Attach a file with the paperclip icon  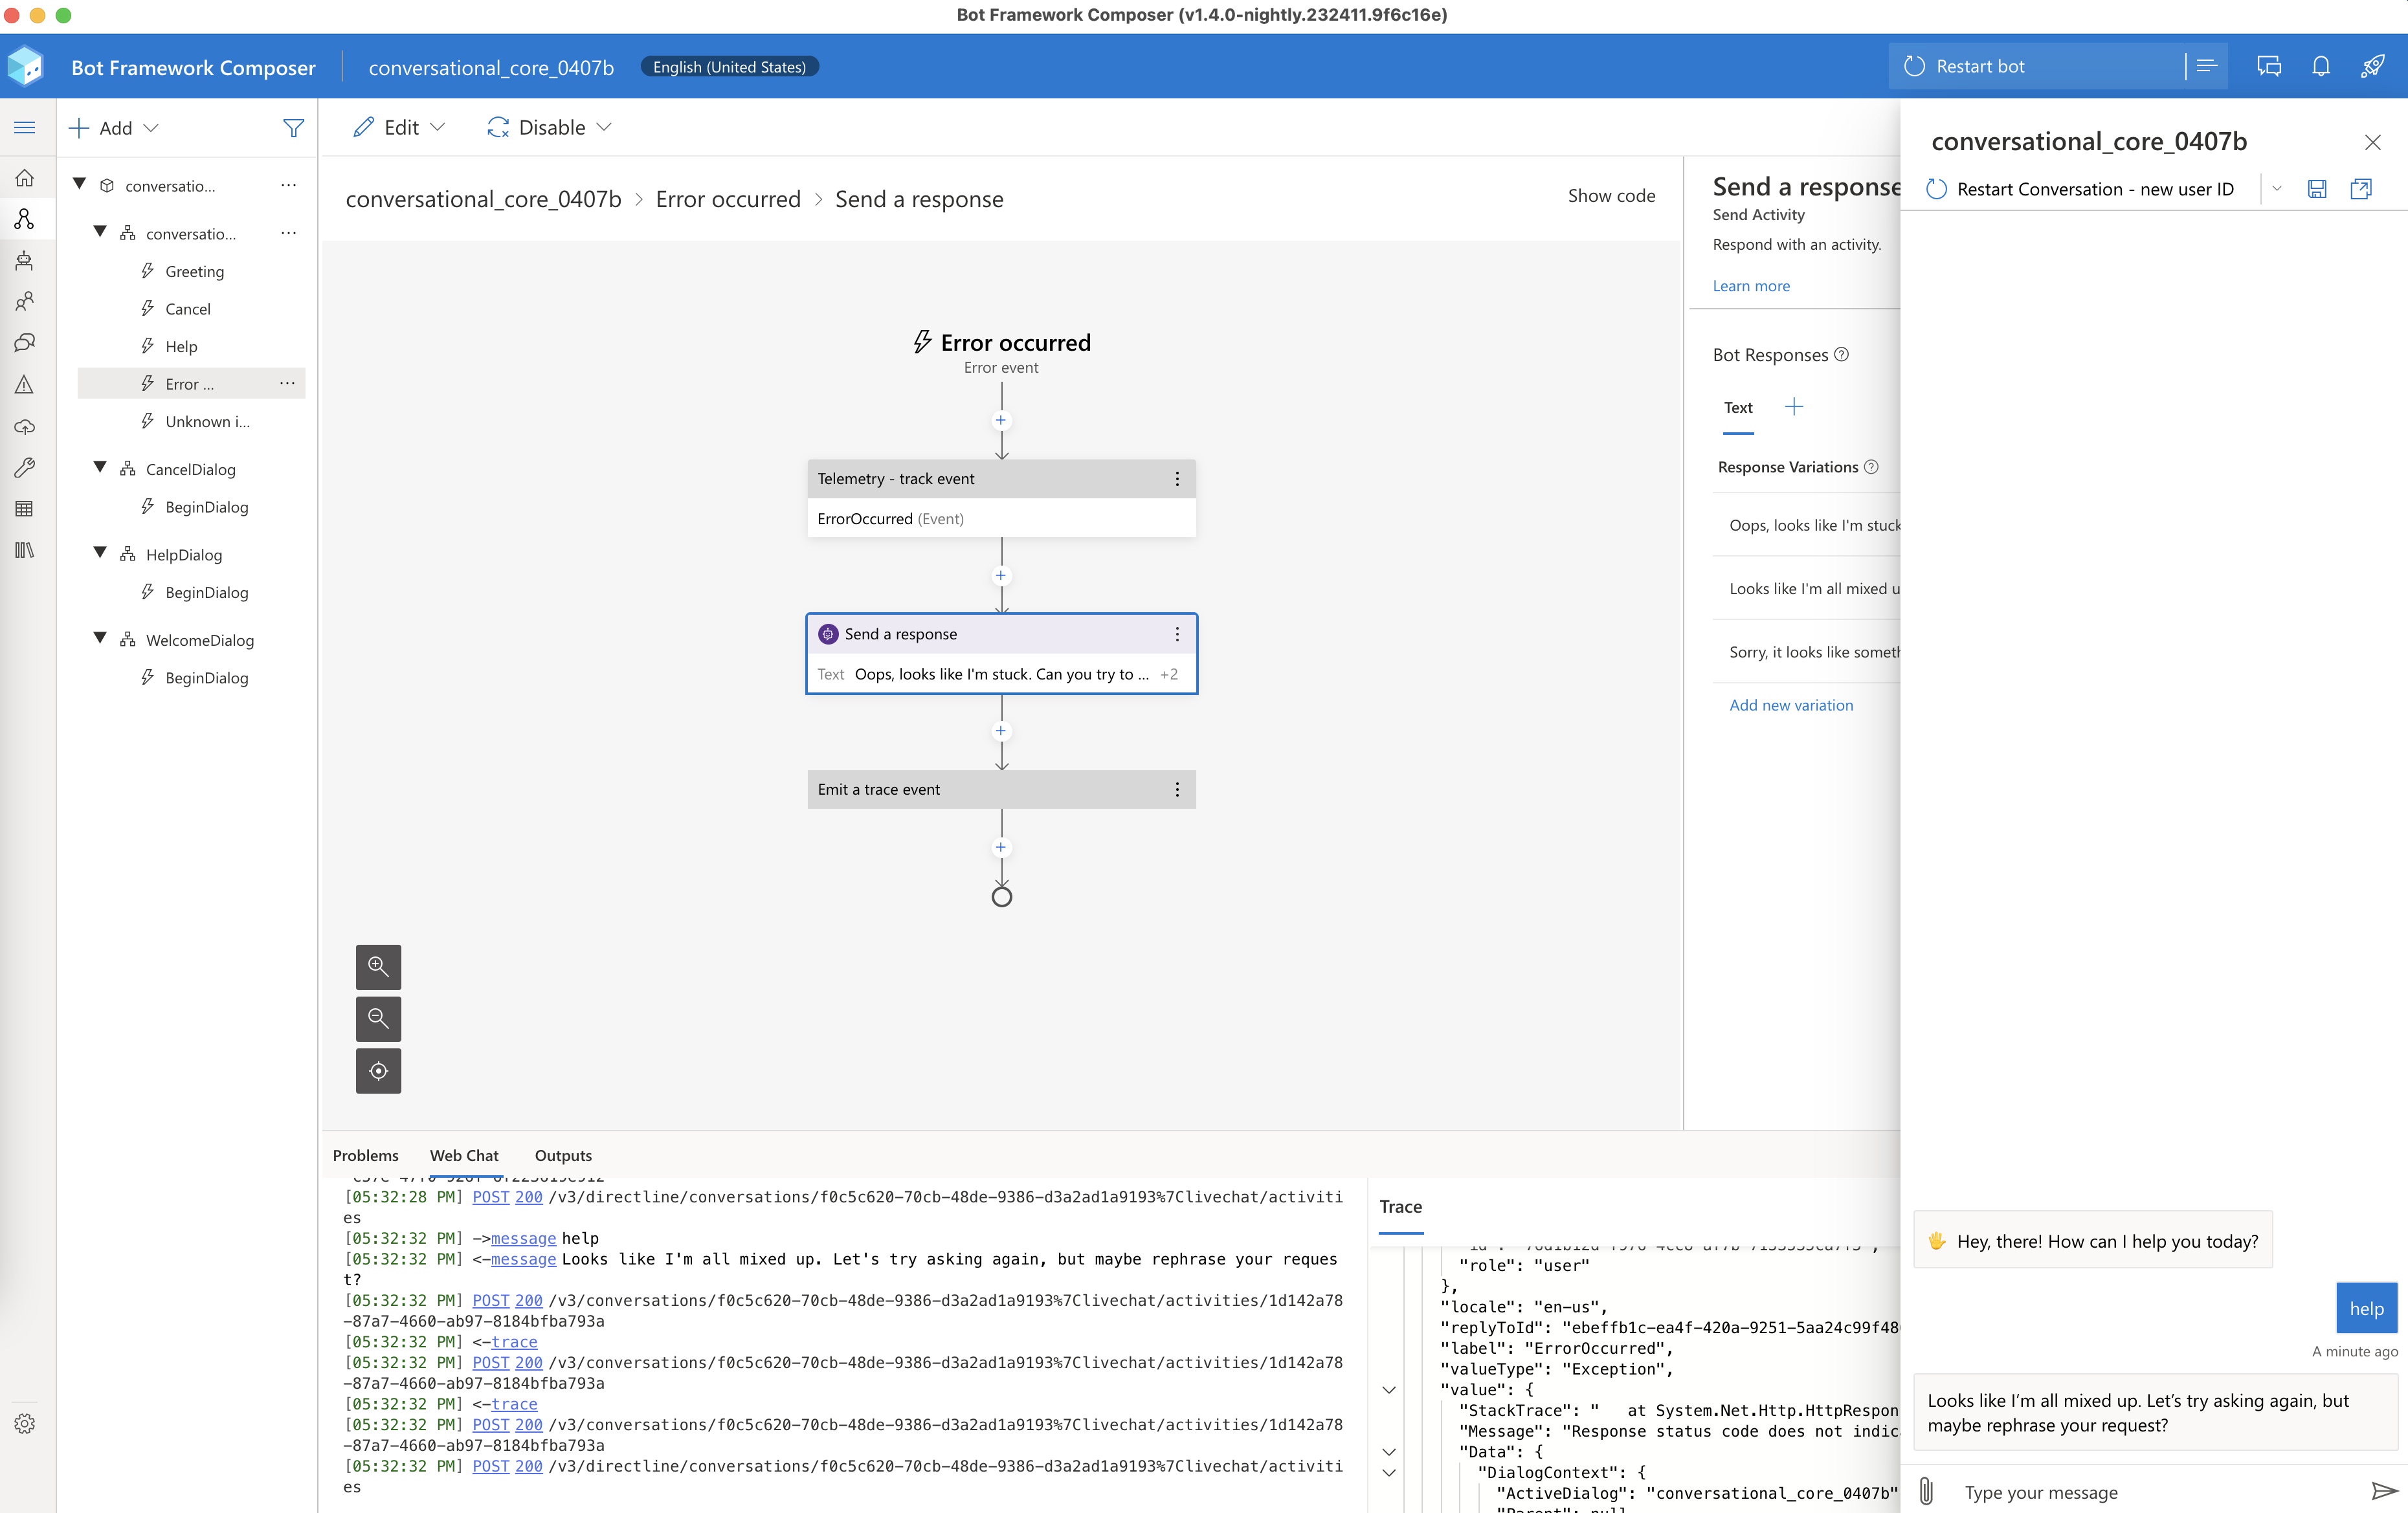(x=1927, y=1491)
